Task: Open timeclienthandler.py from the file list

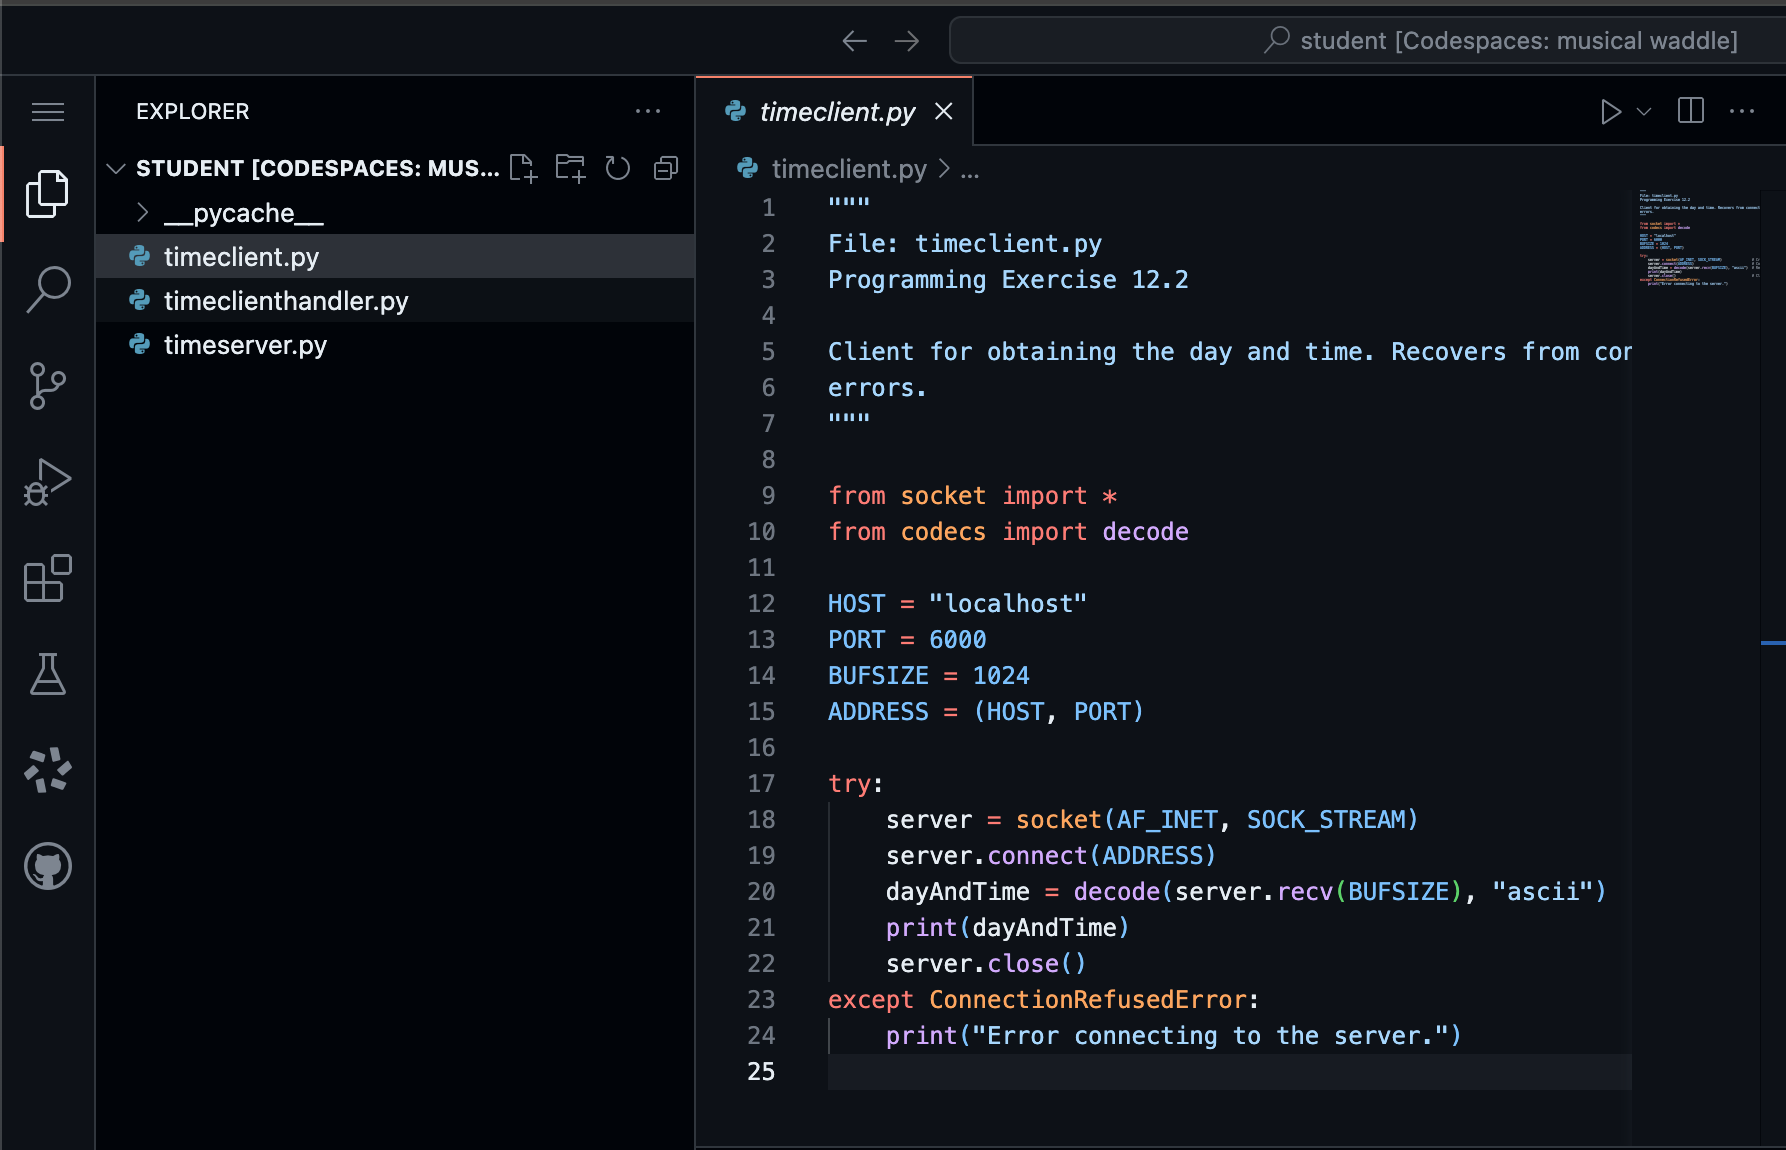Action: [286, 301]
